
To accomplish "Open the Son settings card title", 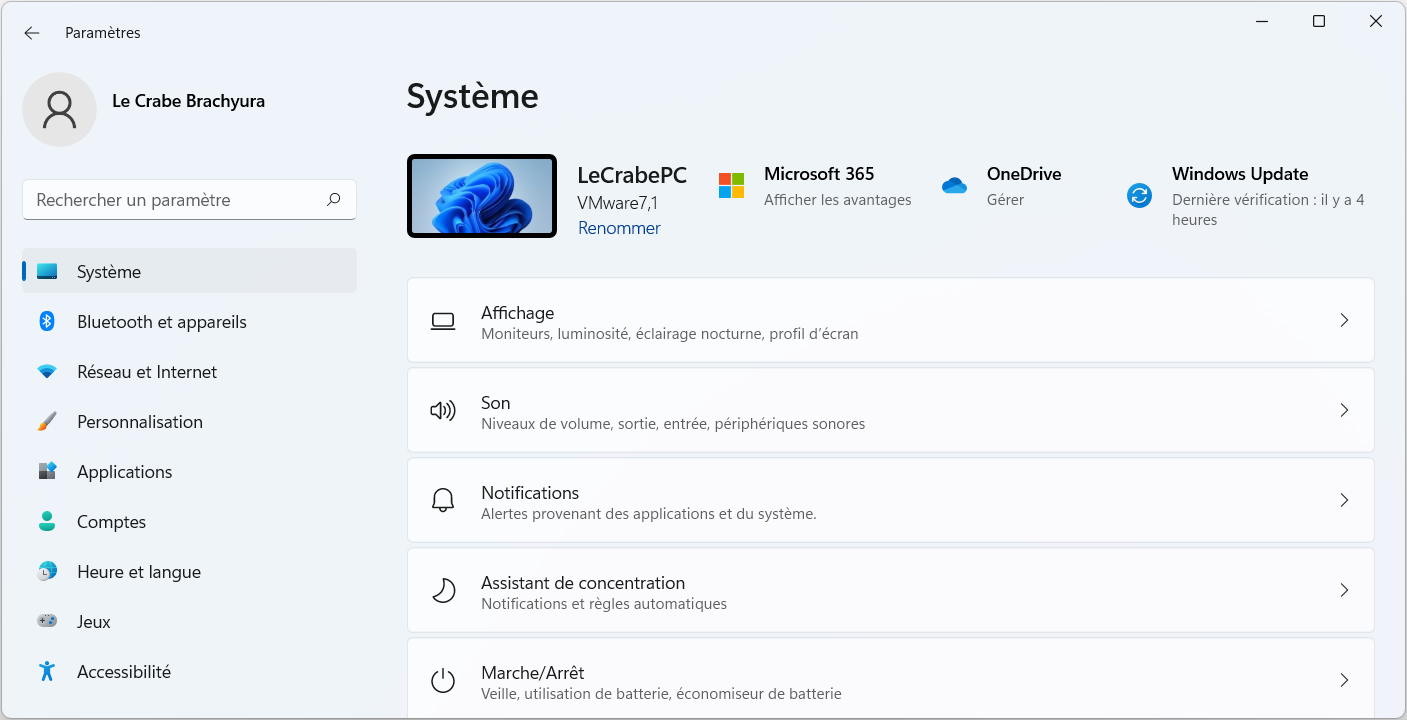I will [x=495, y=403].
